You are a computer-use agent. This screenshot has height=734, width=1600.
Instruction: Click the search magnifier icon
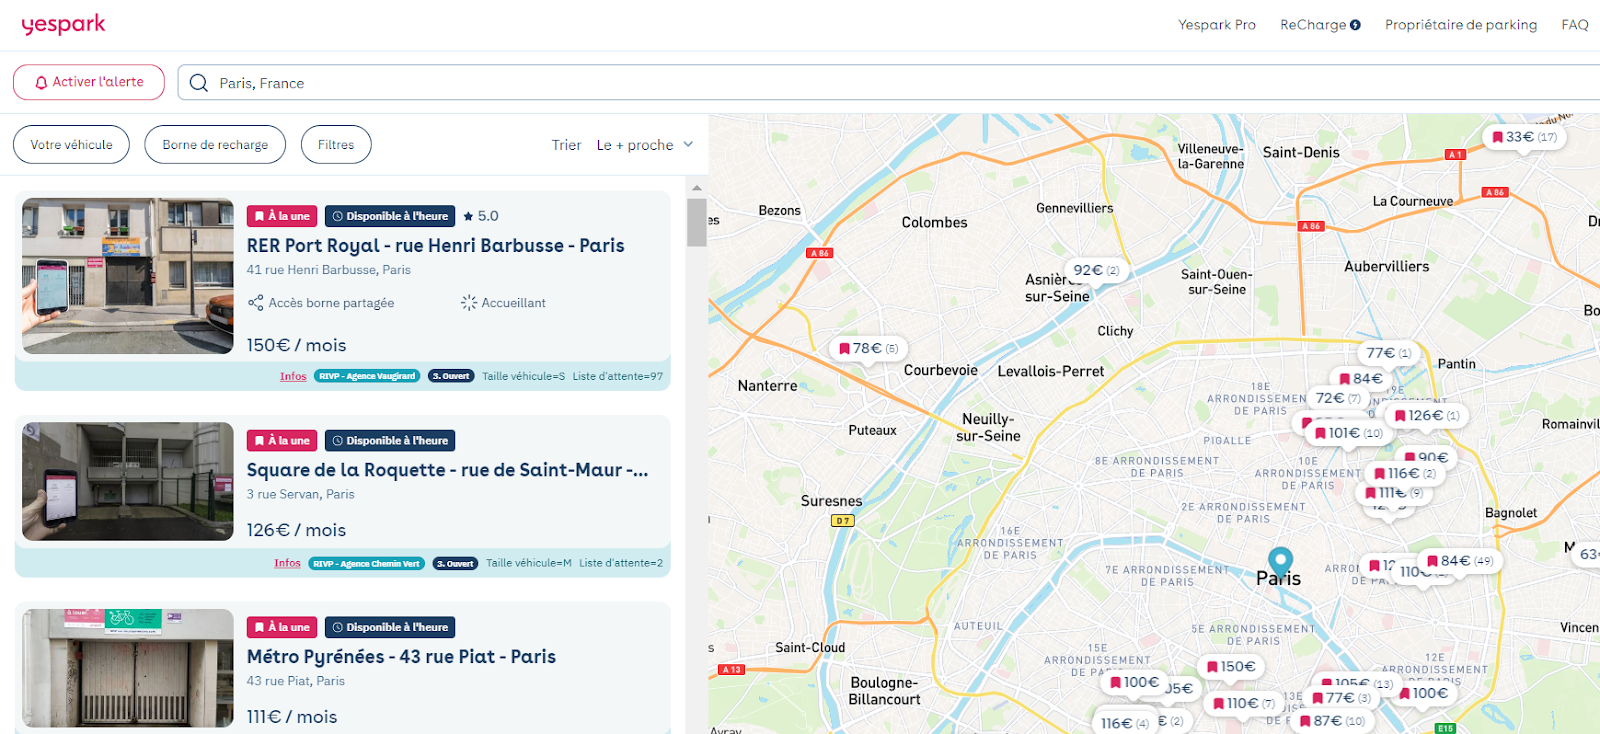click(199, 83)
